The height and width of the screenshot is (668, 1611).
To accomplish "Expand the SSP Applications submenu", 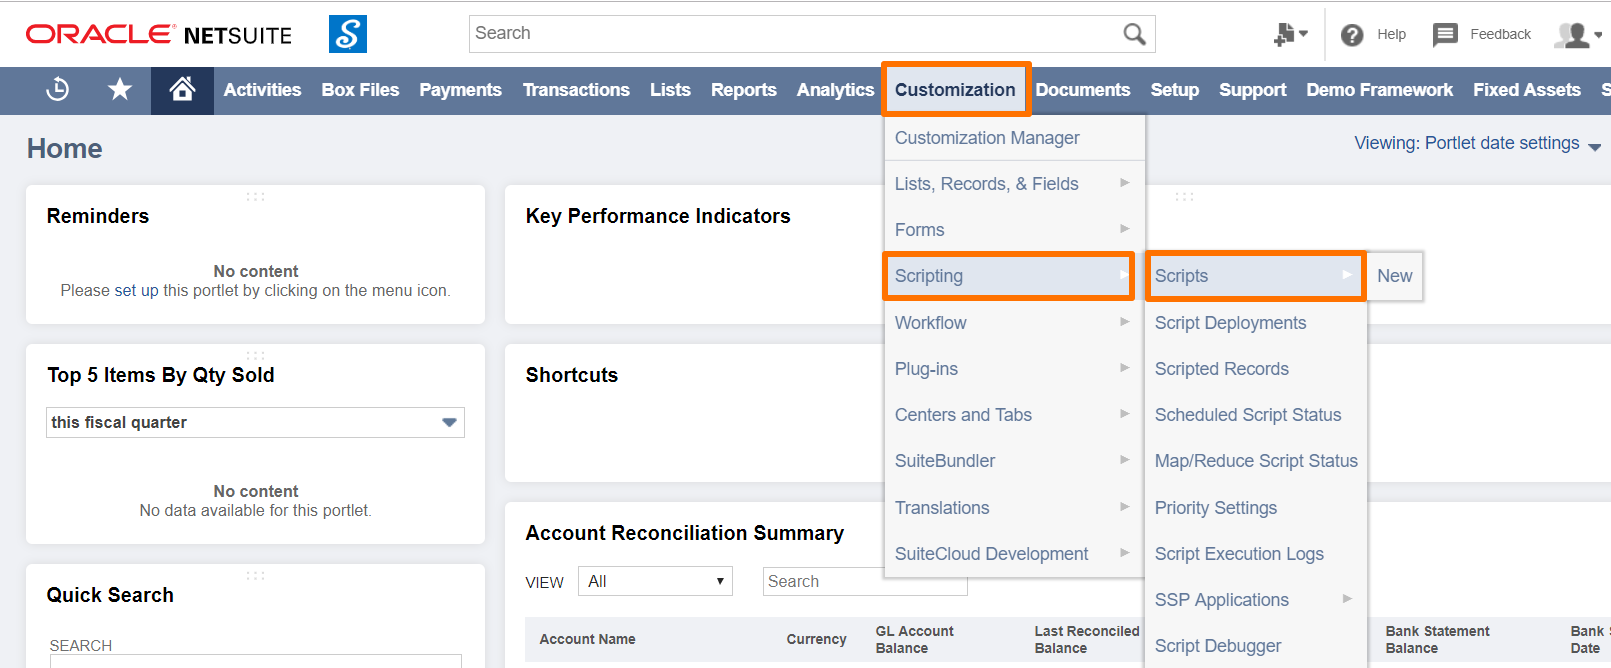I will click(x=1255, y=600).
